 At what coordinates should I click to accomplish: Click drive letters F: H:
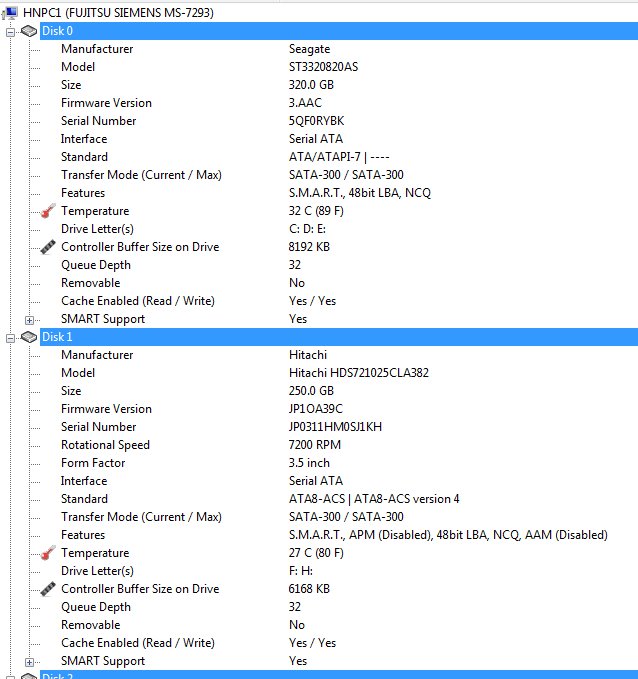[301, 571]
